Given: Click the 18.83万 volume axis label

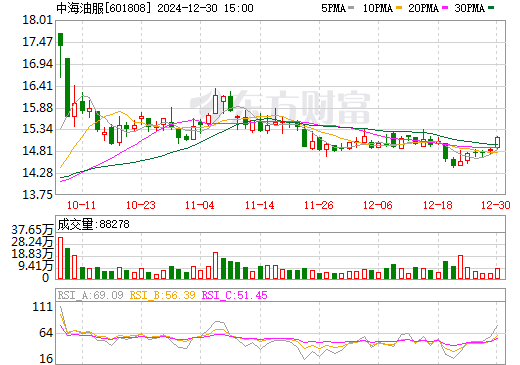Looking at the screenshot, I should (x=32, y=254).
